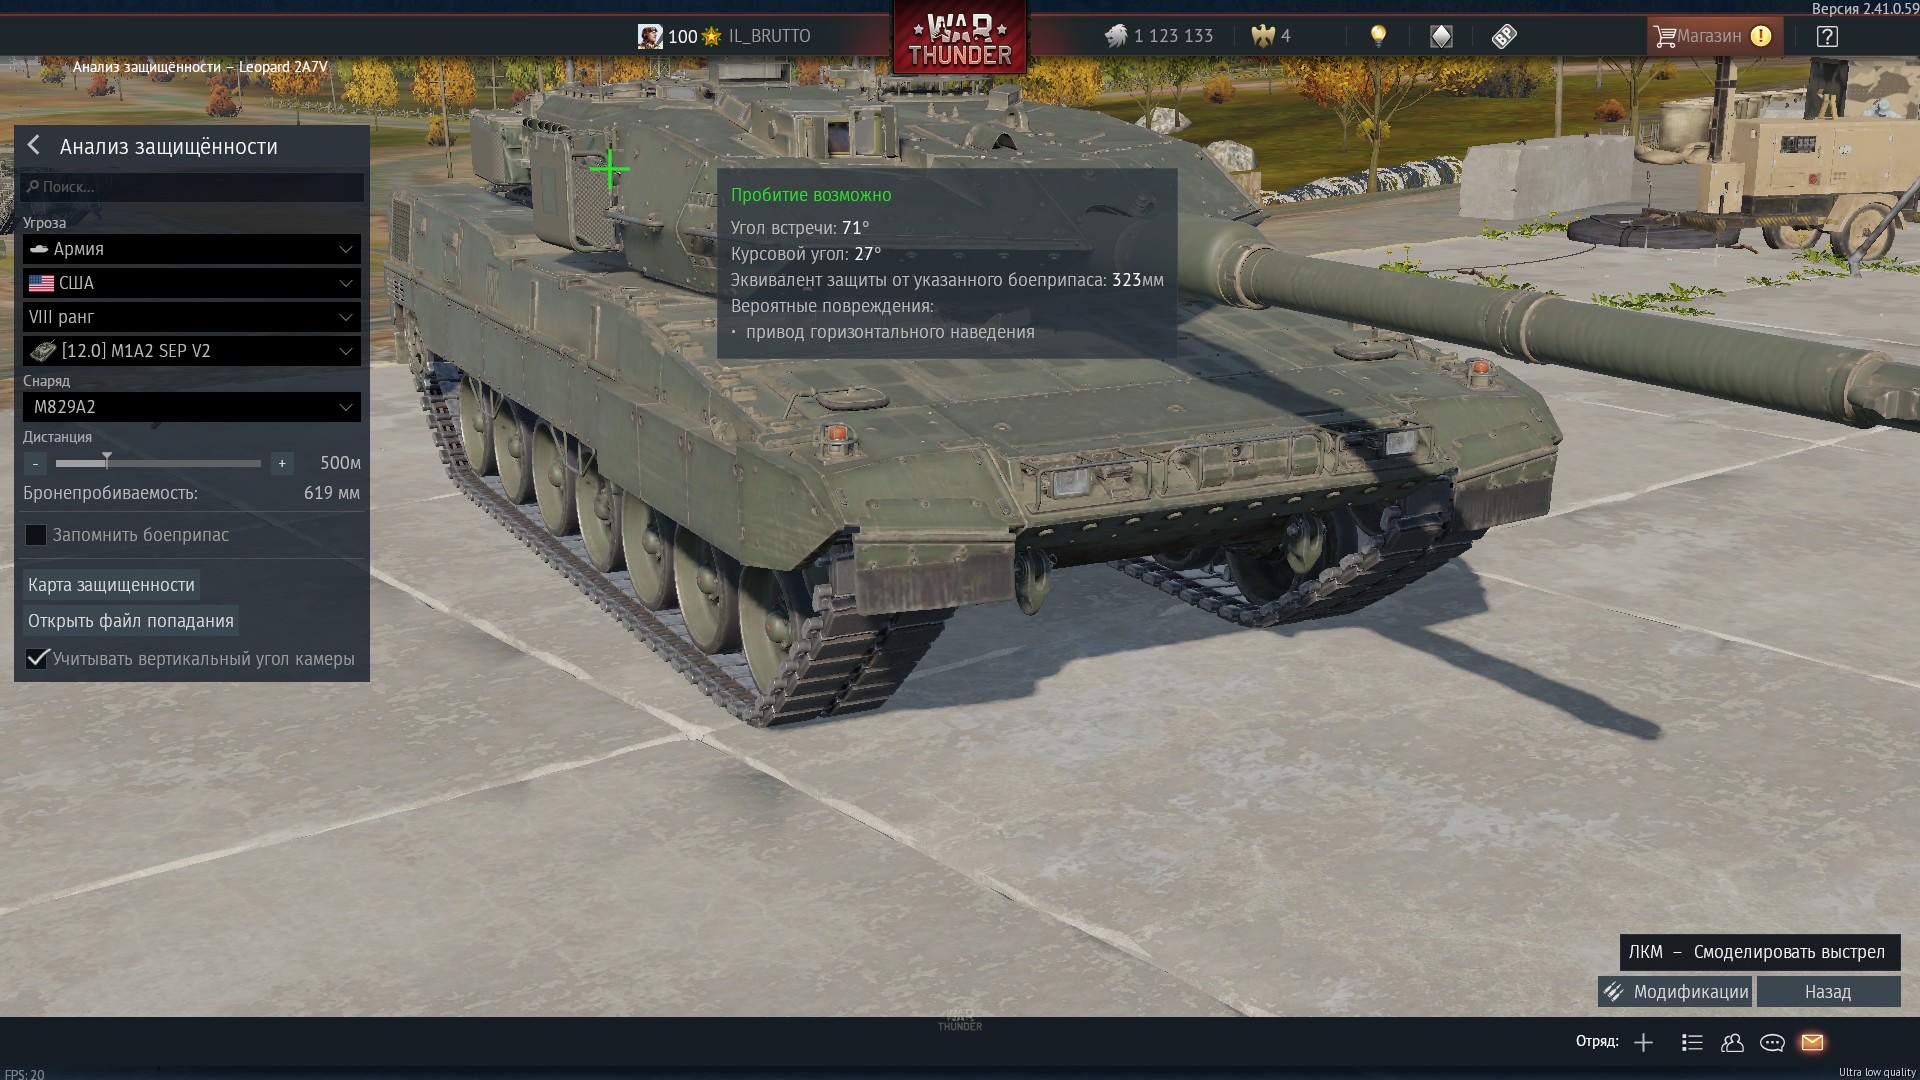1920x1080 pixels.
Task: Click the Поиск search field
Action: pyautogui.click(x=192, y=187)
